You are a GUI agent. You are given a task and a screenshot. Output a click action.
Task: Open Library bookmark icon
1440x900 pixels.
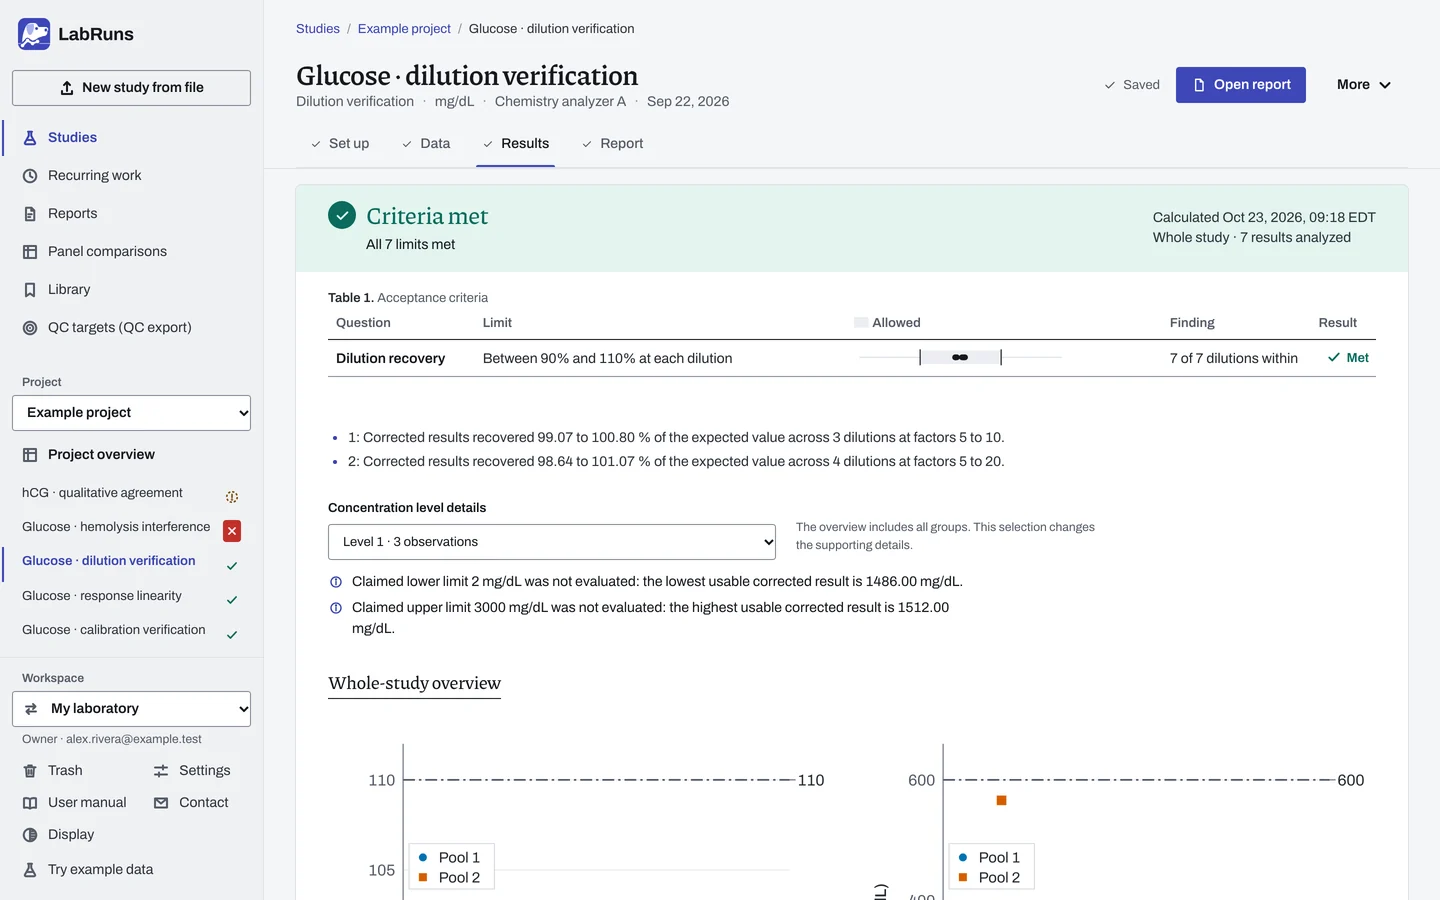(30, 290)
